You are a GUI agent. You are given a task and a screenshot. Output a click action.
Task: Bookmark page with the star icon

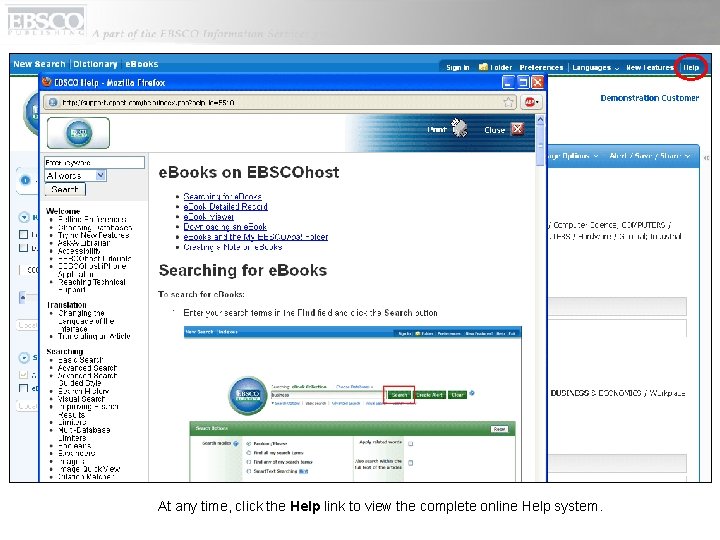pos(508,102)
